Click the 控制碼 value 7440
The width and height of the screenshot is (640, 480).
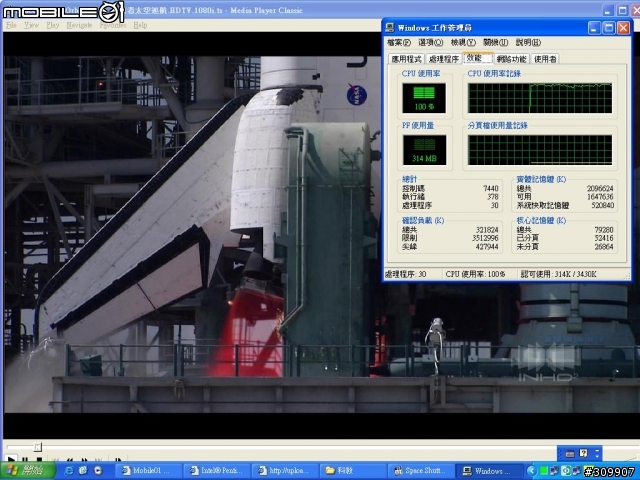[x=491, y=189]
